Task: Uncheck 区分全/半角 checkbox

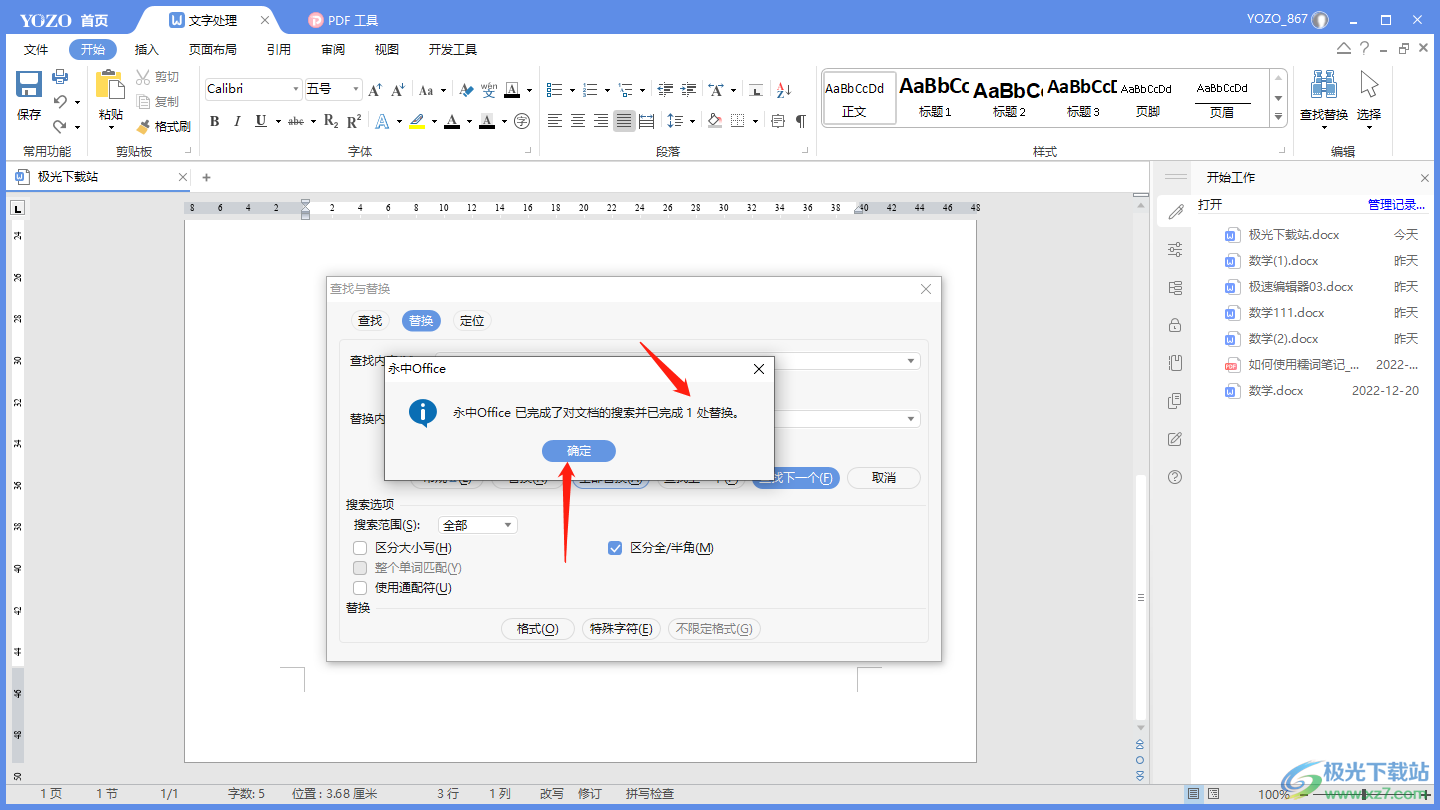Action: 615,548
